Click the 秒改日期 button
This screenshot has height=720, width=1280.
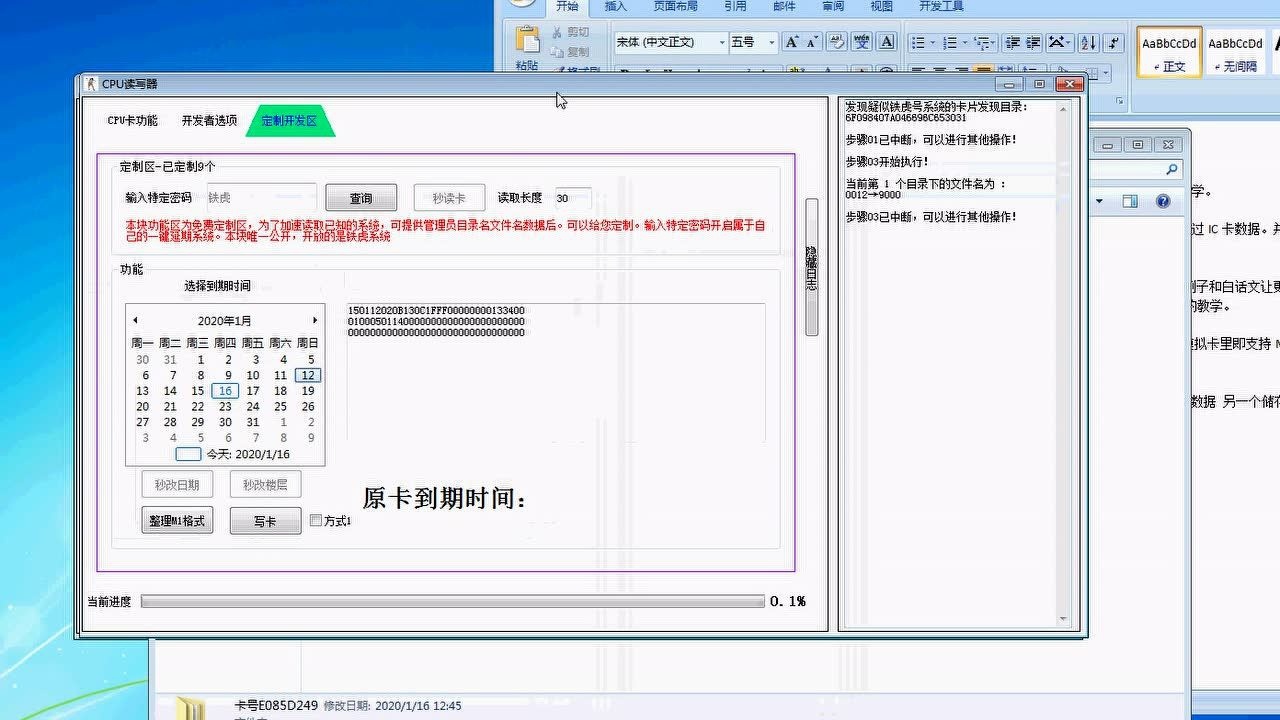tap(177, 485)
